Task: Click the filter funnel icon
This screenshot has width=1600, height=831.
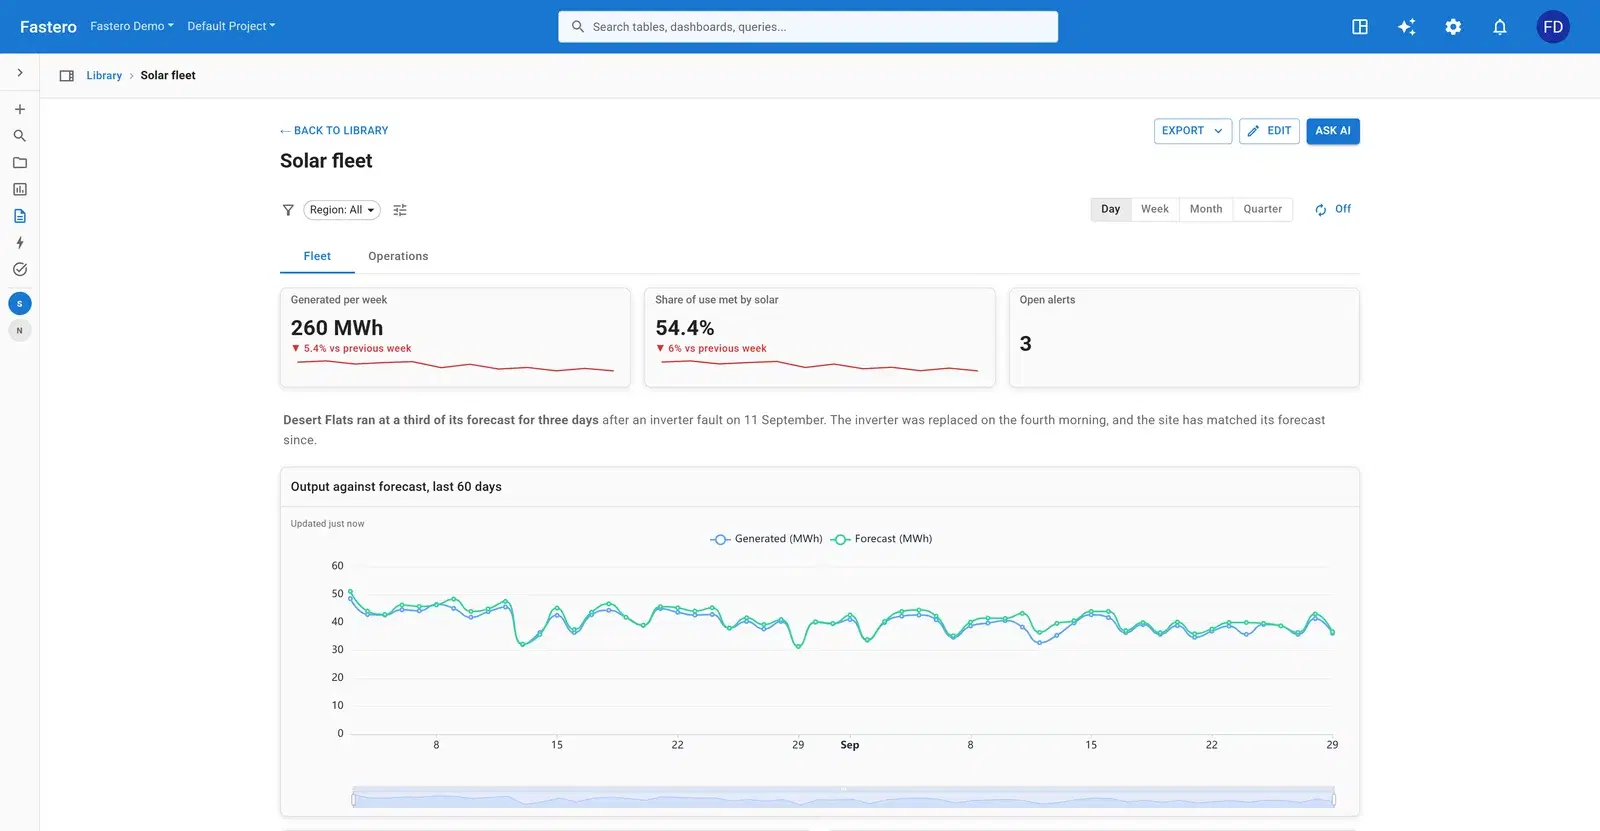Action: (288, 210)
